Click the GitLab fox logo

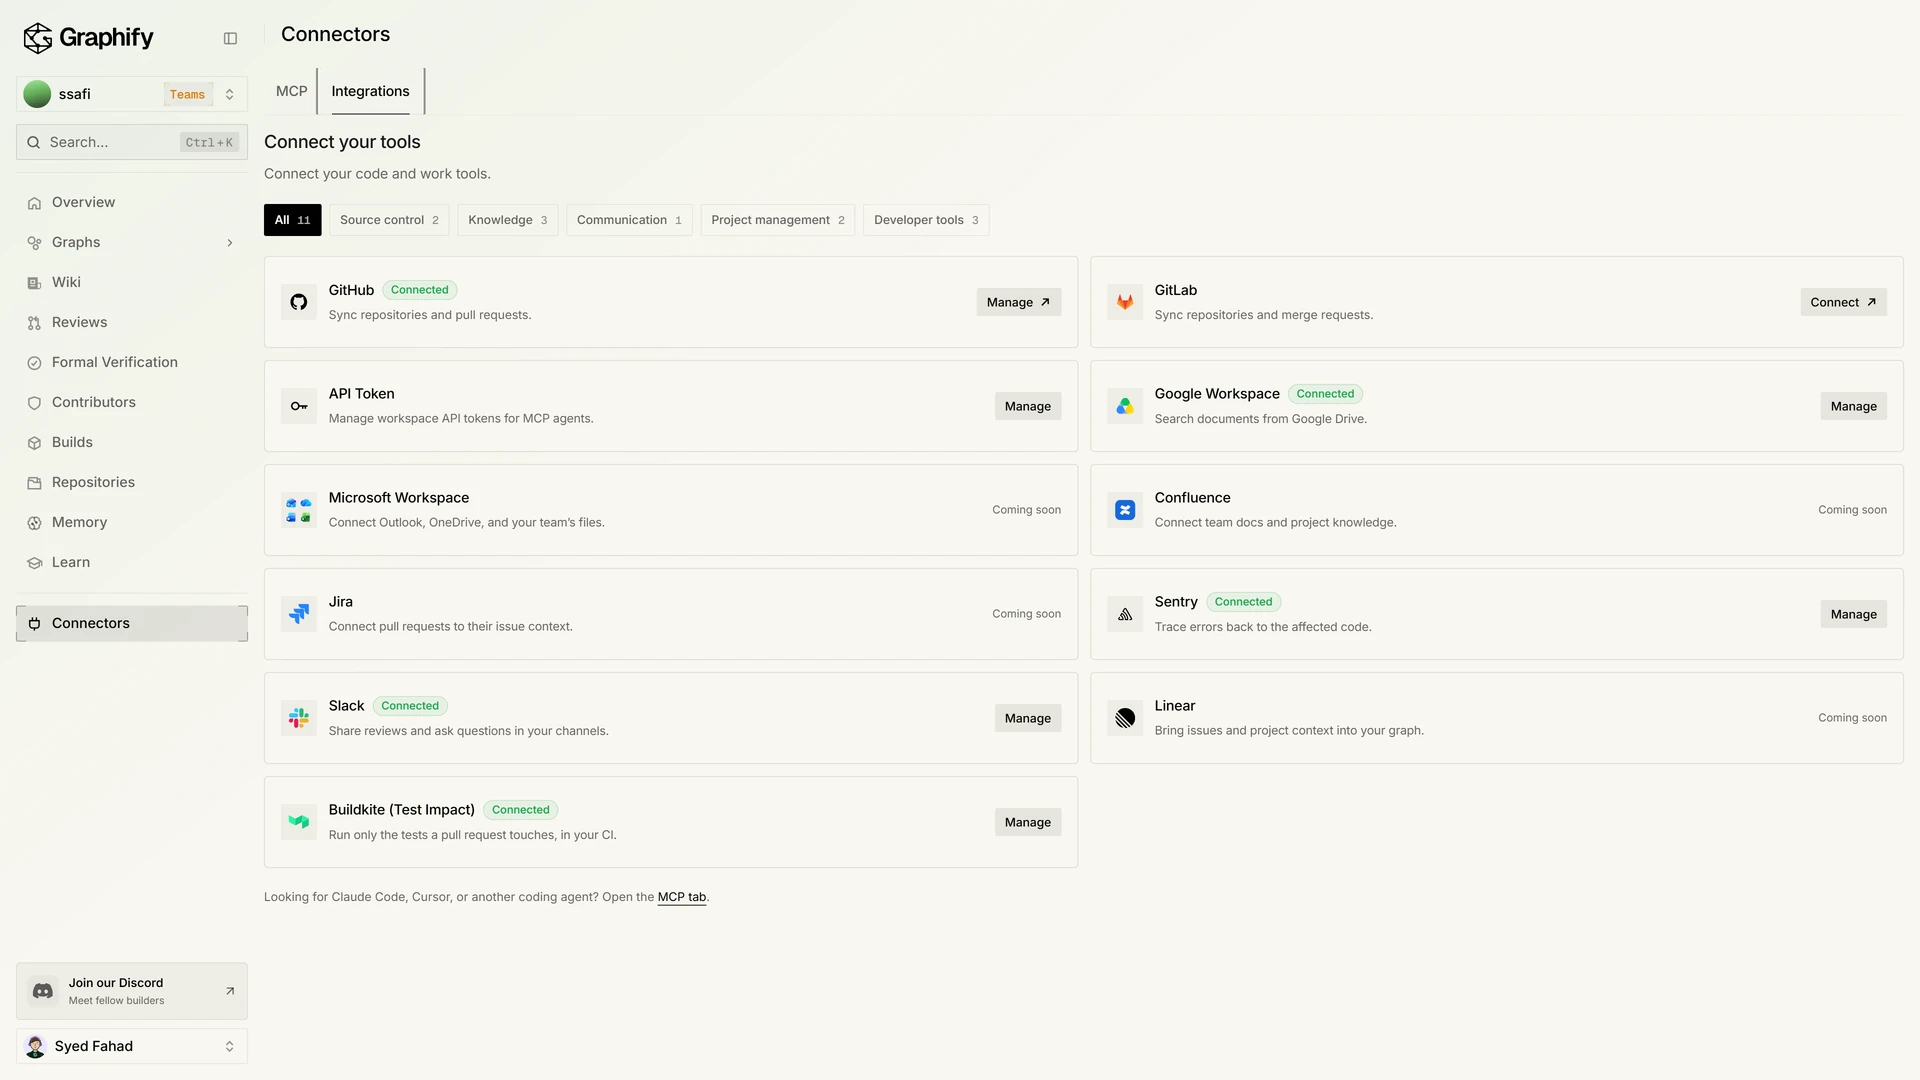coord(1125,302)
